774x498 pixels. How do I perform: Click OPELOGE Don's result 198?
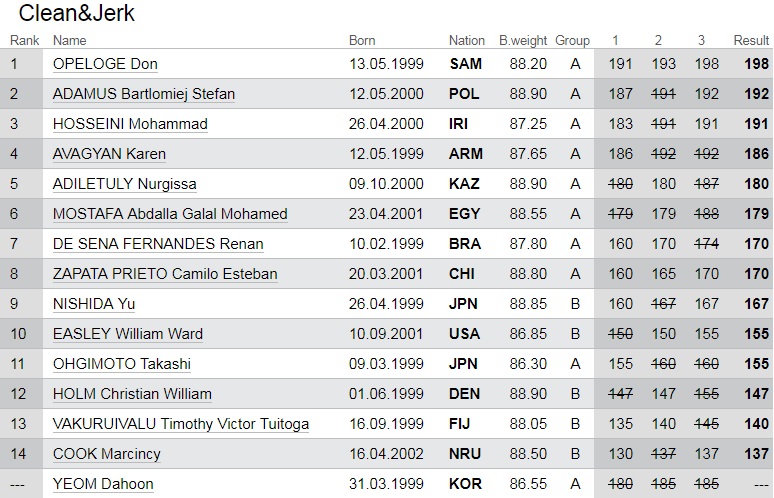tap(757, 64)
